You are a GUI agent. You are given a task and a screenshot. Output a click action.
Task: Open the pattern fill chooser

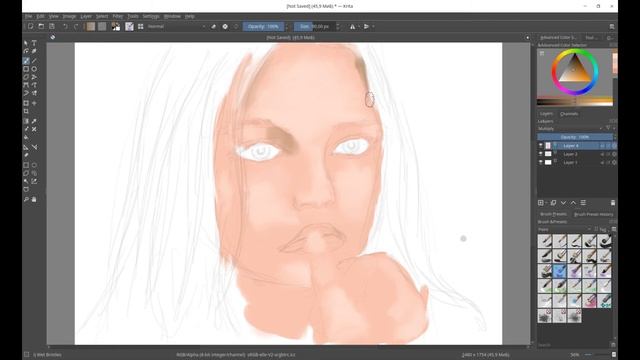pos(102,27)
